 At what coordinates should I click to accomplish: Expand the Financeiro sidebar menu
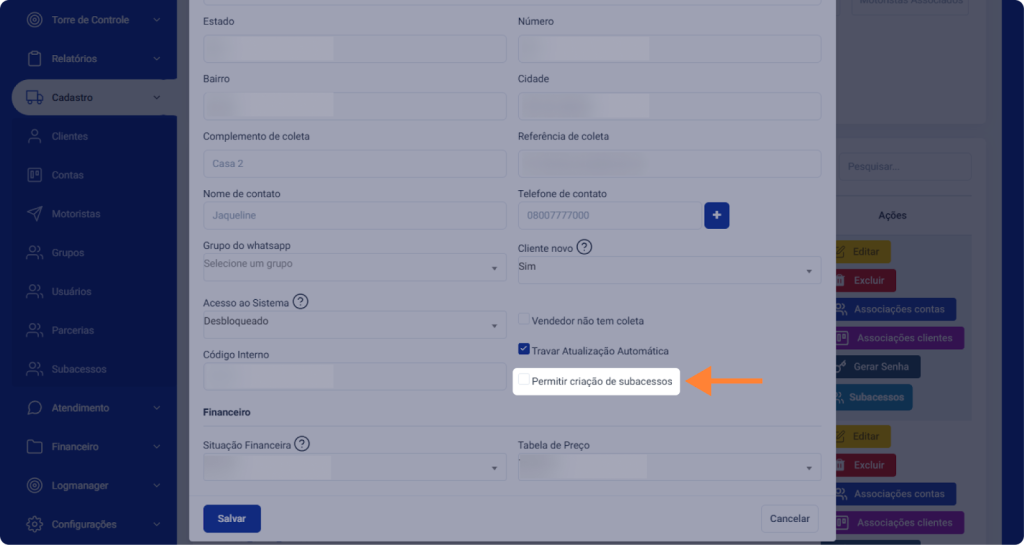90,447
